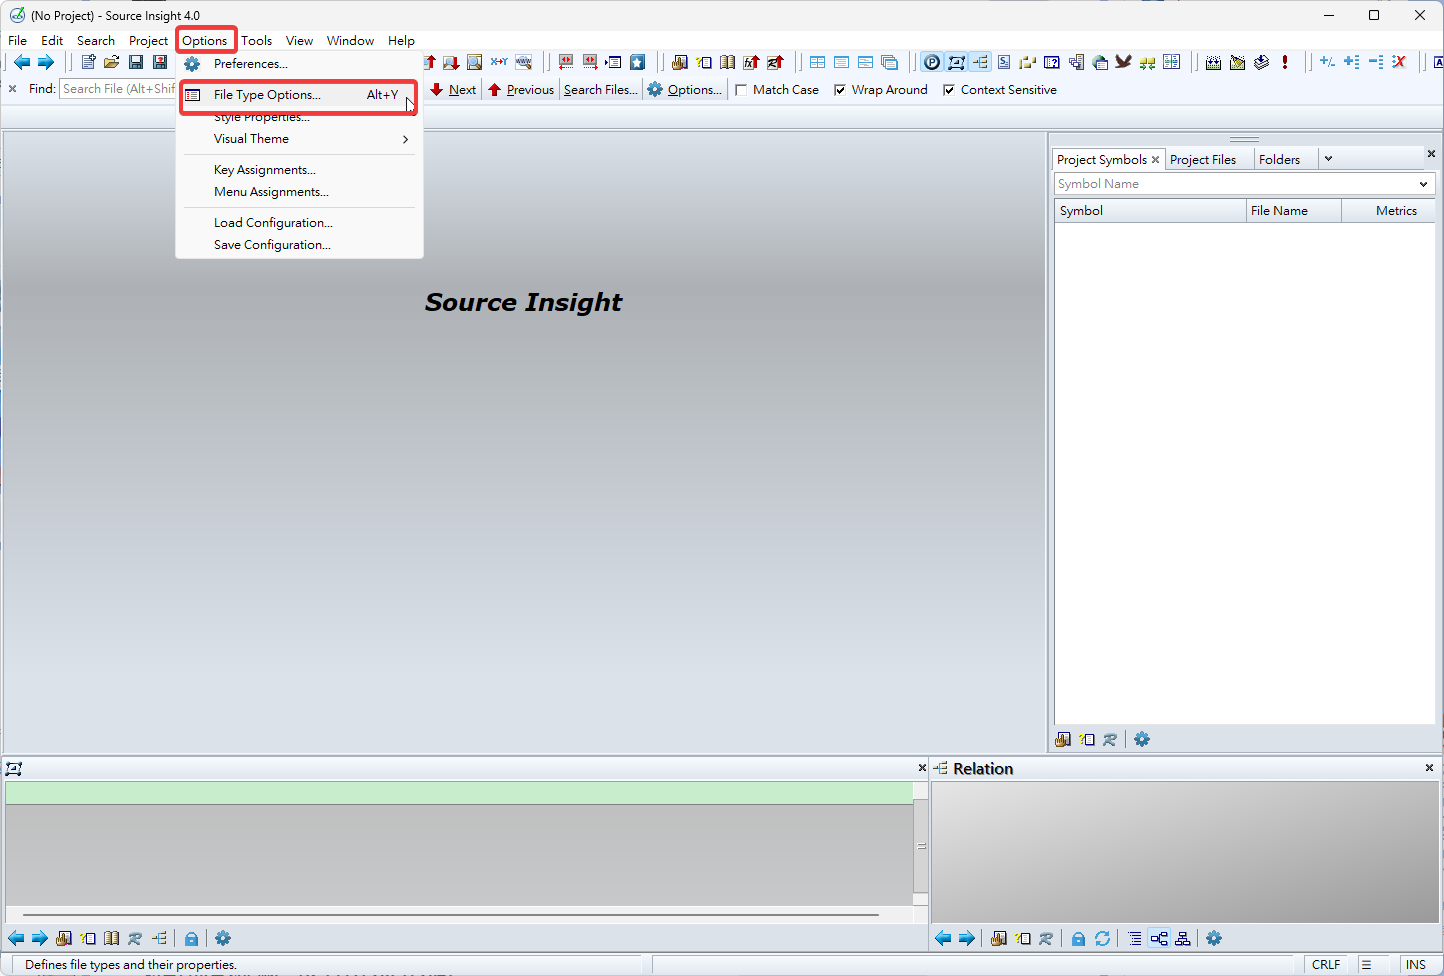Close the Find search bar
Image resolution: width=1444 pixels, height=976 pixels.
pos(12,89)
